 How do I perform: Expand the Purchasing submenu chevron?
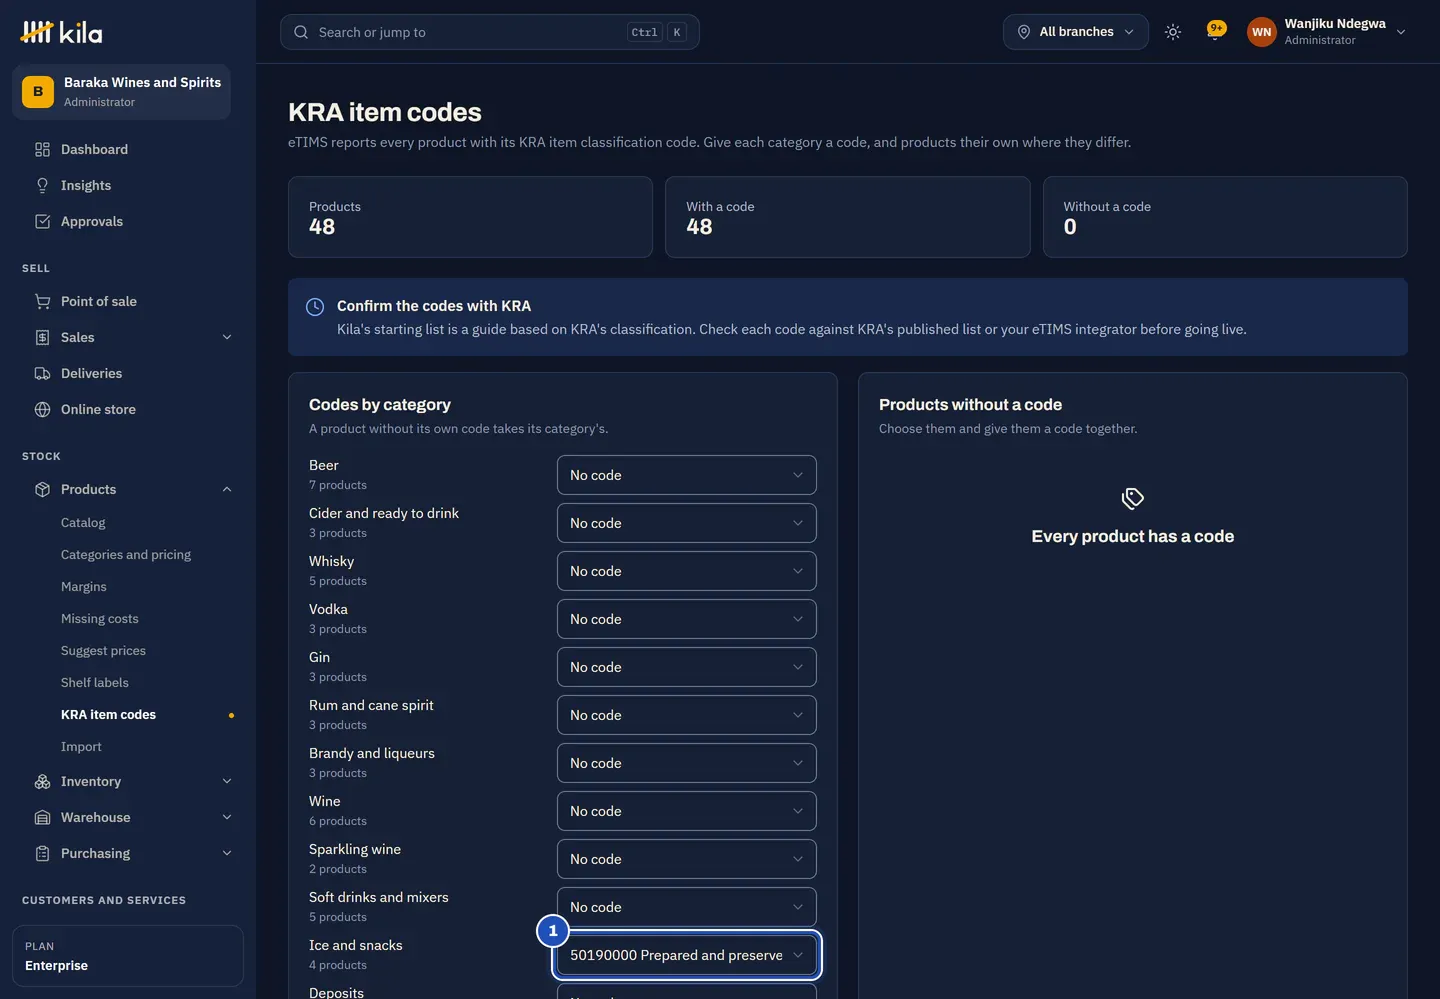pos(227,853)
